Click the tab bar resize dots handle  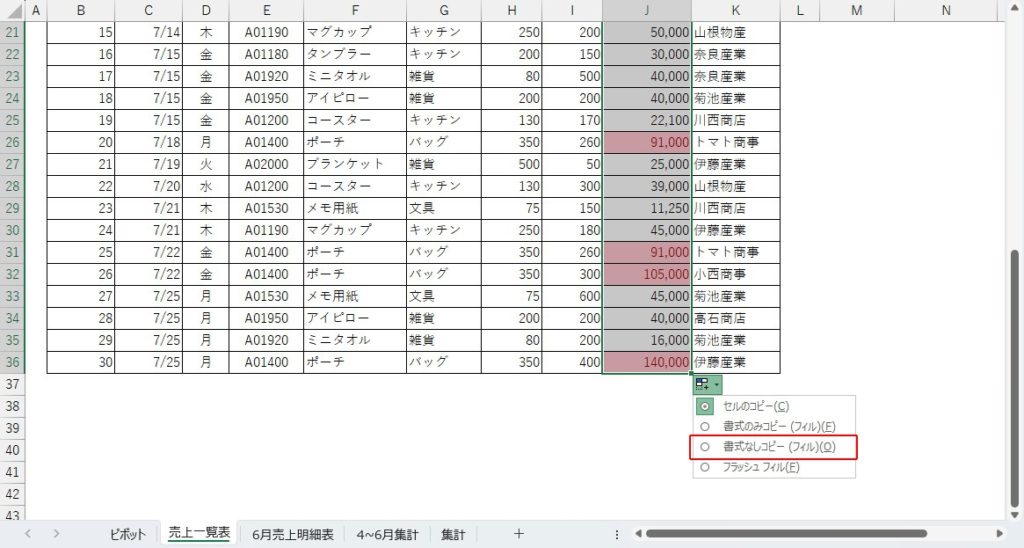pos(617,534)
